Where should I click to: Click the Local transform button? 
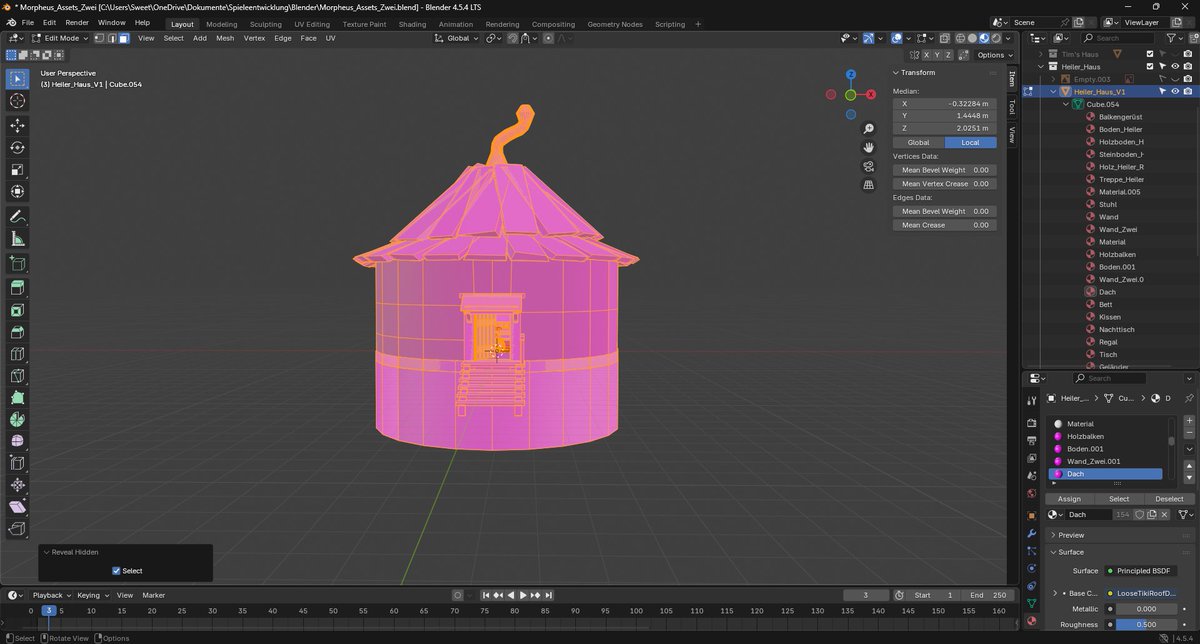tap(970, 142)
